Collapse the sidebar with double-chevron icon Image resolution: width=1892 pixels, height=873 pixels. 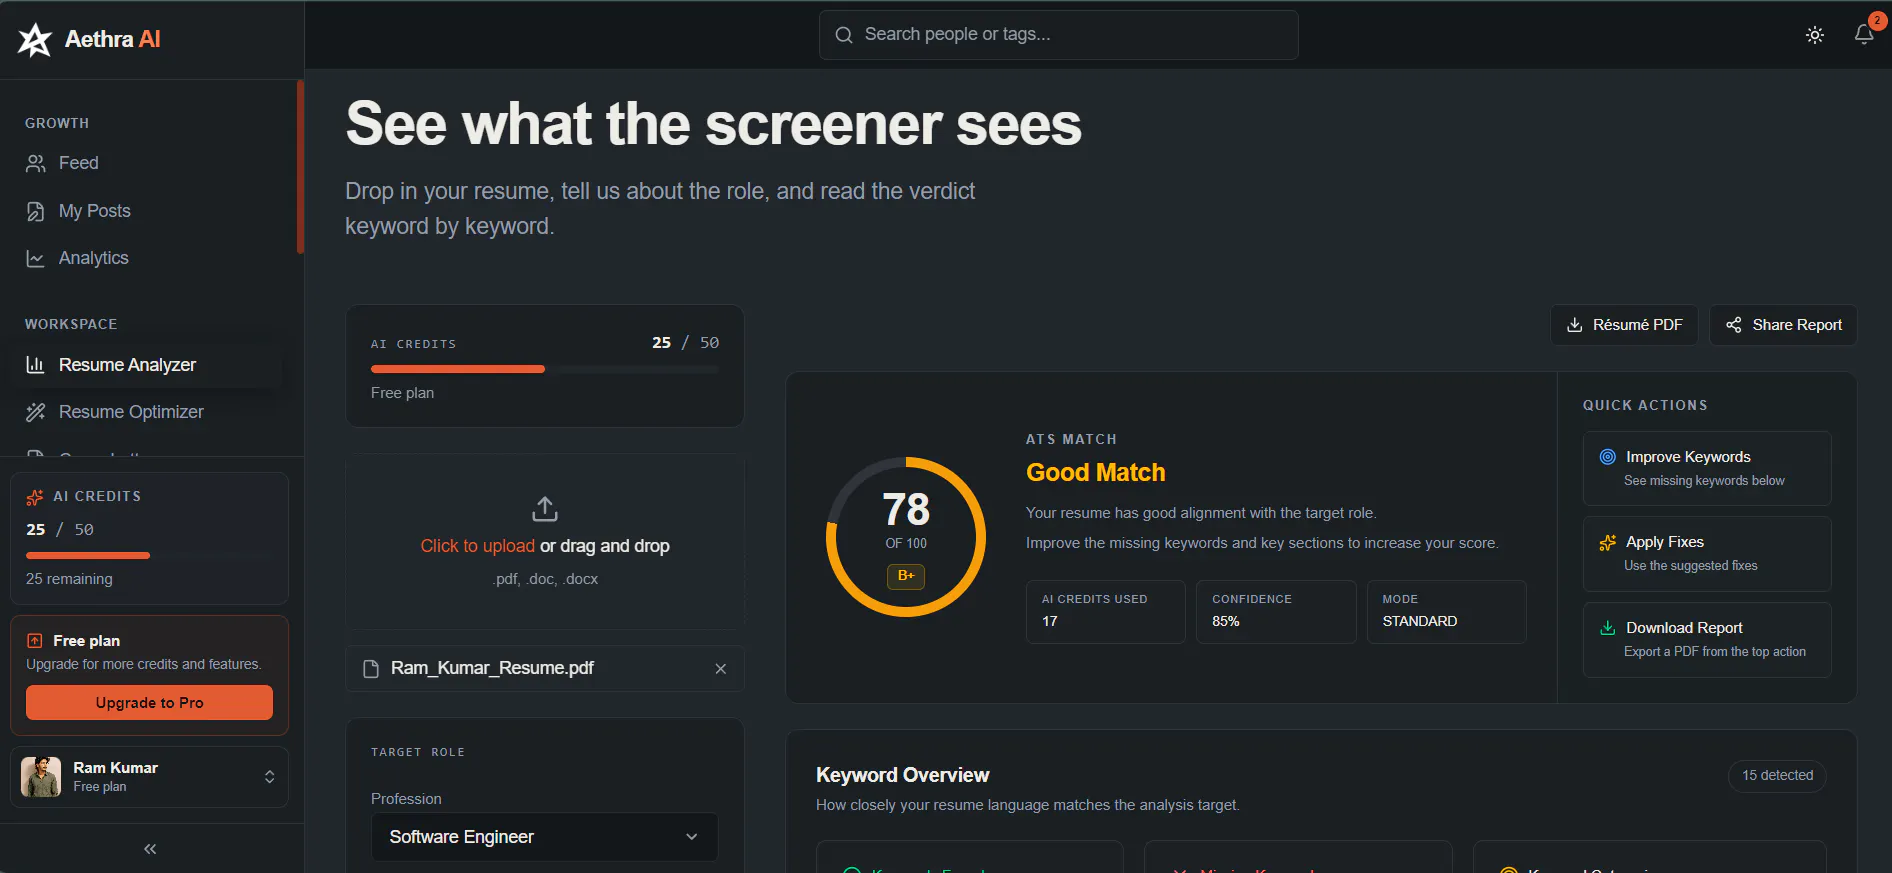pyautogui.click(x=150, y=849)
